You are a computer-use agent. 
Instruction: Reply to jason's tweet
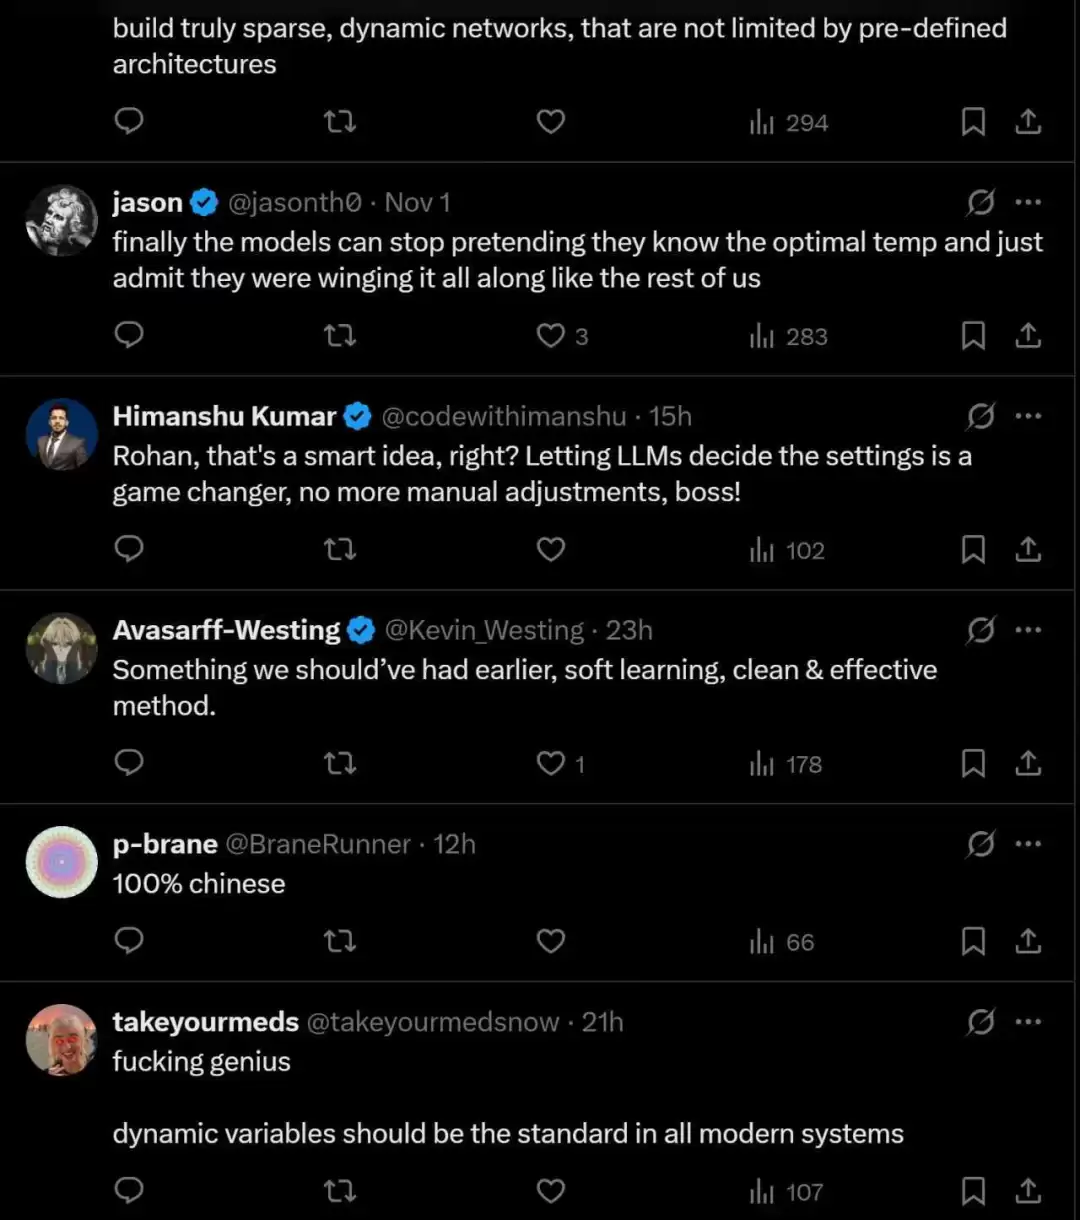point(129,336)
